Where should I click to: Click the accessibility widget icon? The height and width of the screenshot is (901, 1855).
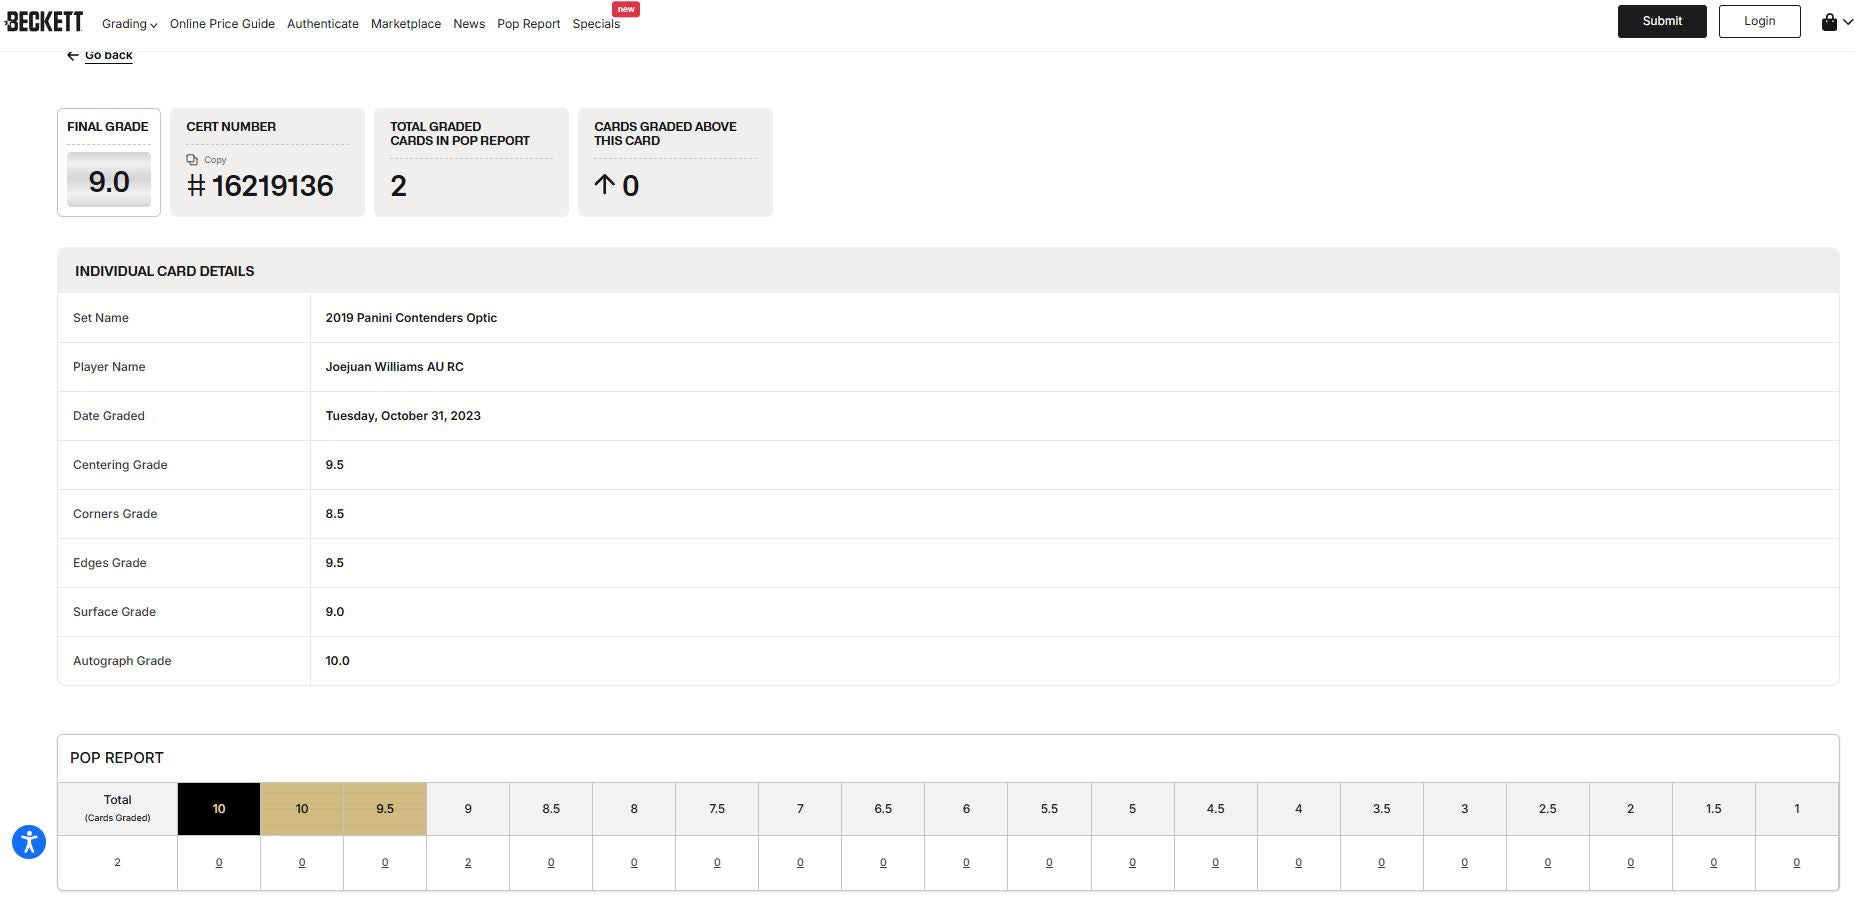(29, 842)
